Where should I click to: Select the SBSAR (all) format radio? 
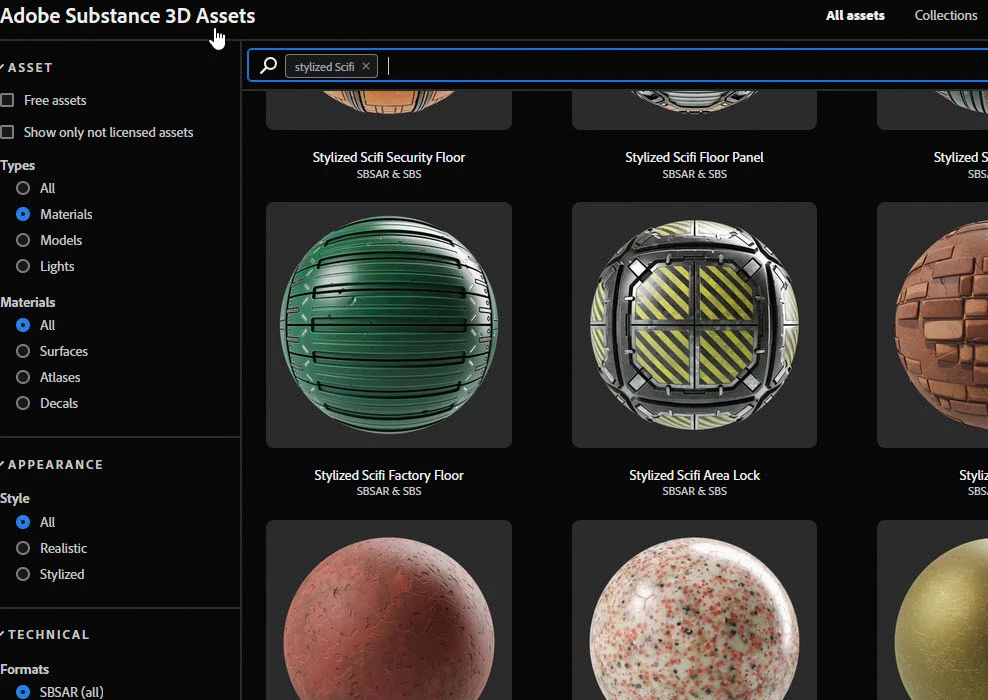[23, 692]
